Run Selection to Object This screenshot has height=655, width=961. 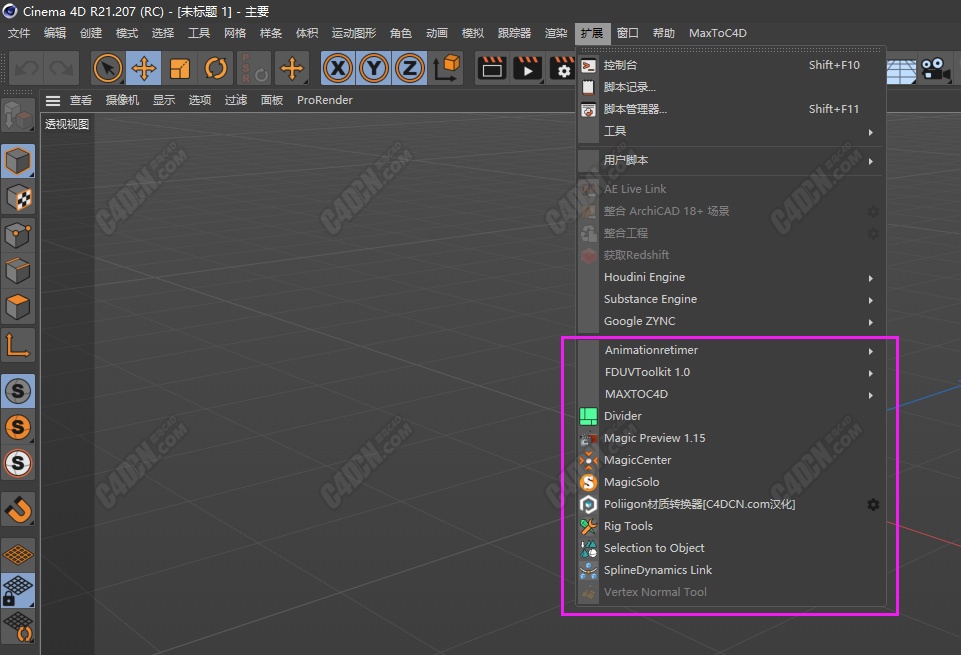click(x=732, y=548)
